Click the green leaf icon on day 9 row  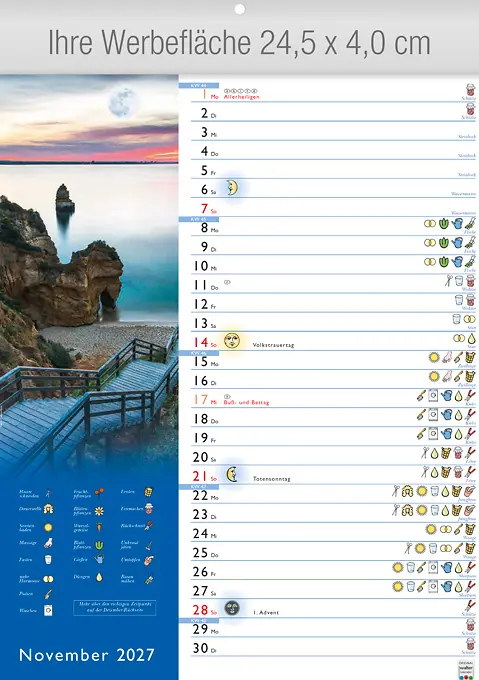(443, 242)
